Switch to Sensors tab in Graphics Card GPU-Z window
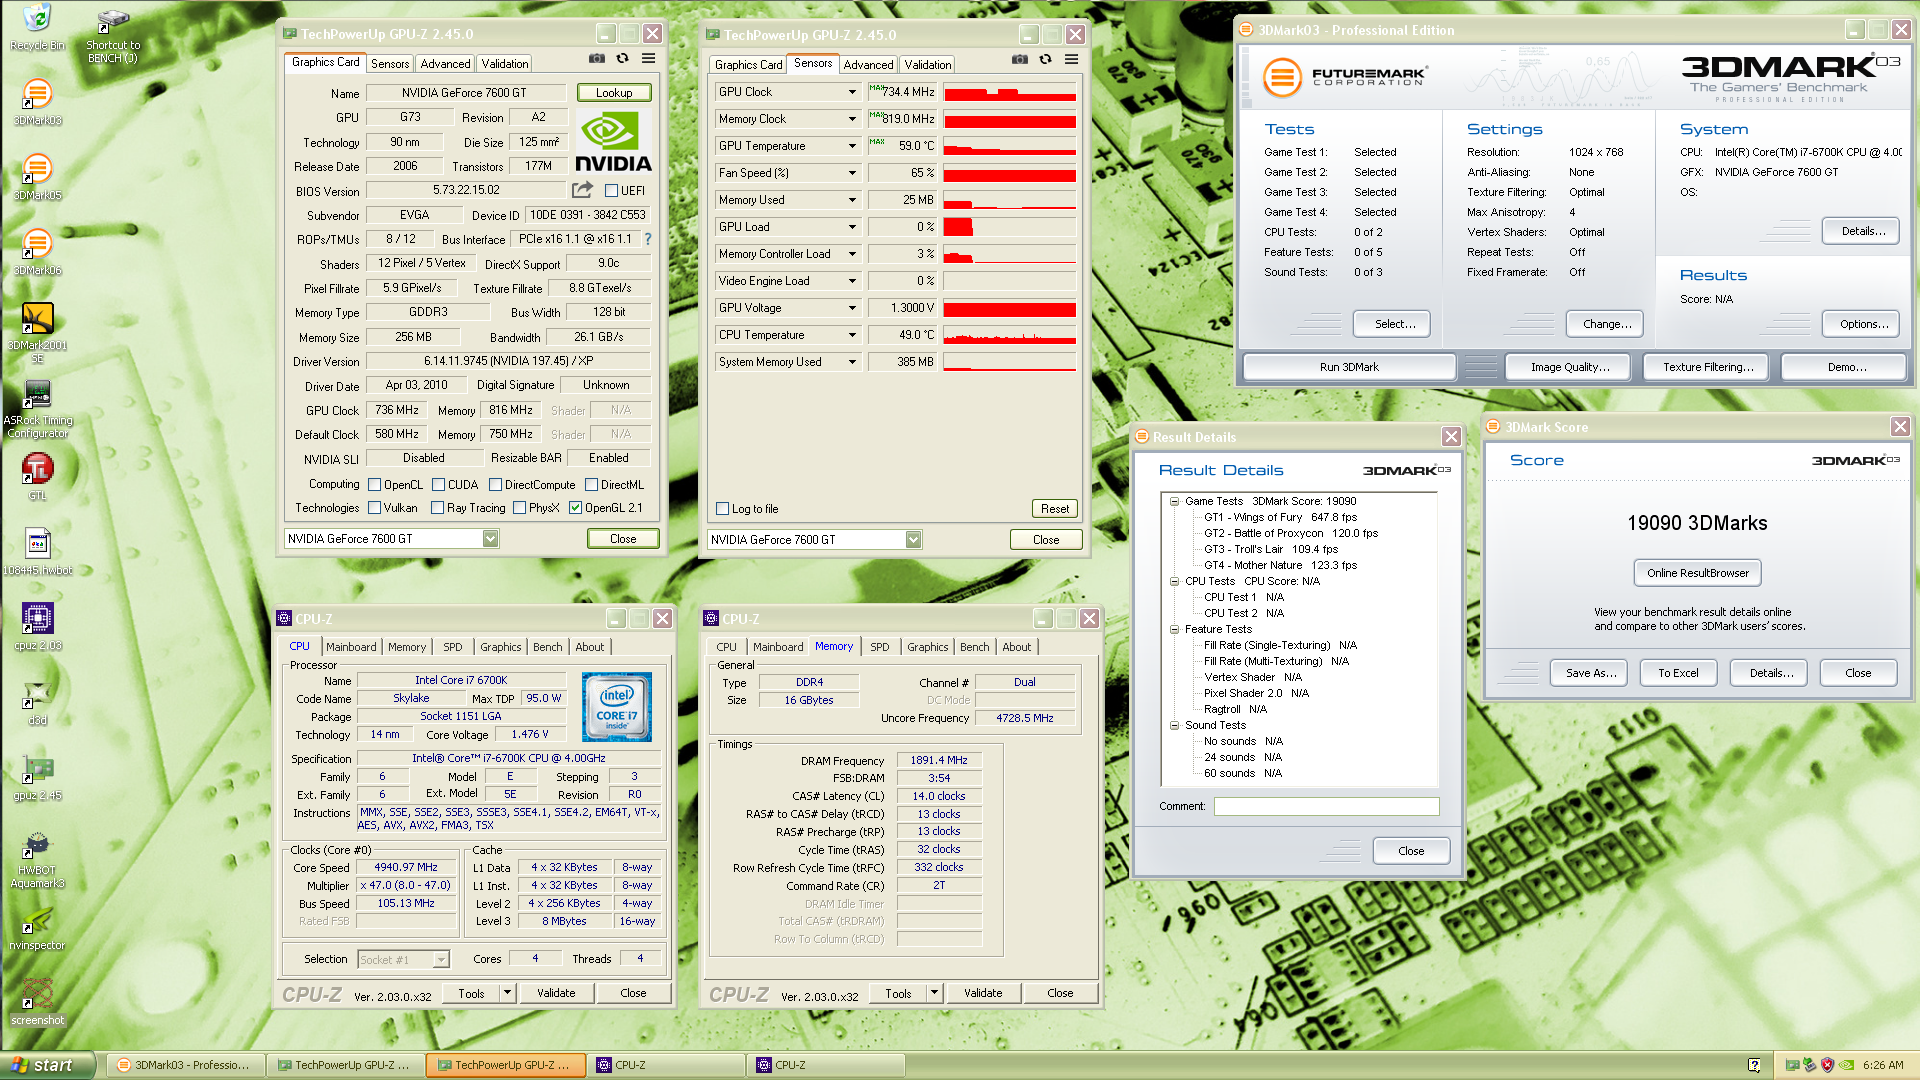The width and height of the screenshot is (1920, 1080). tap(390, 64)
